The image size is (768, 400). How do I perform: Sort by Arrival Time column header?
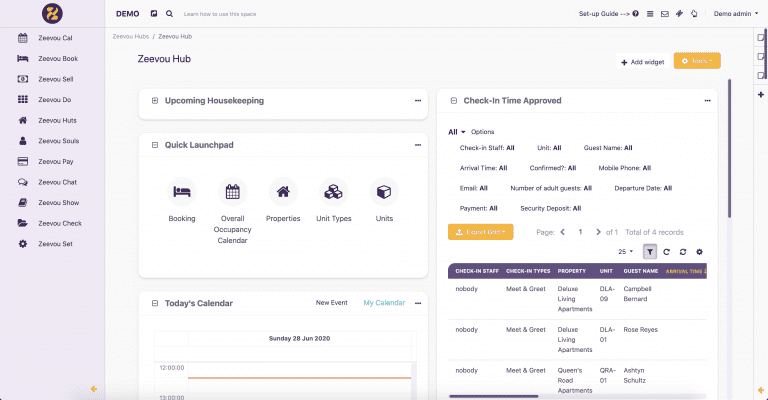[x=685, y=271]
